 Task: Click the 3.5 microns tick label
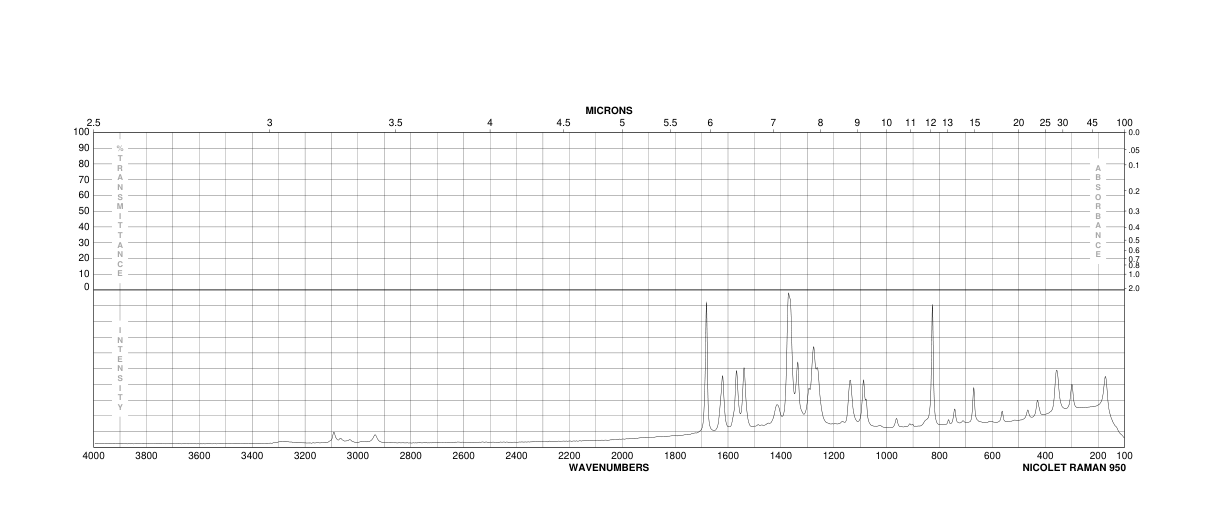click(395, 122)
